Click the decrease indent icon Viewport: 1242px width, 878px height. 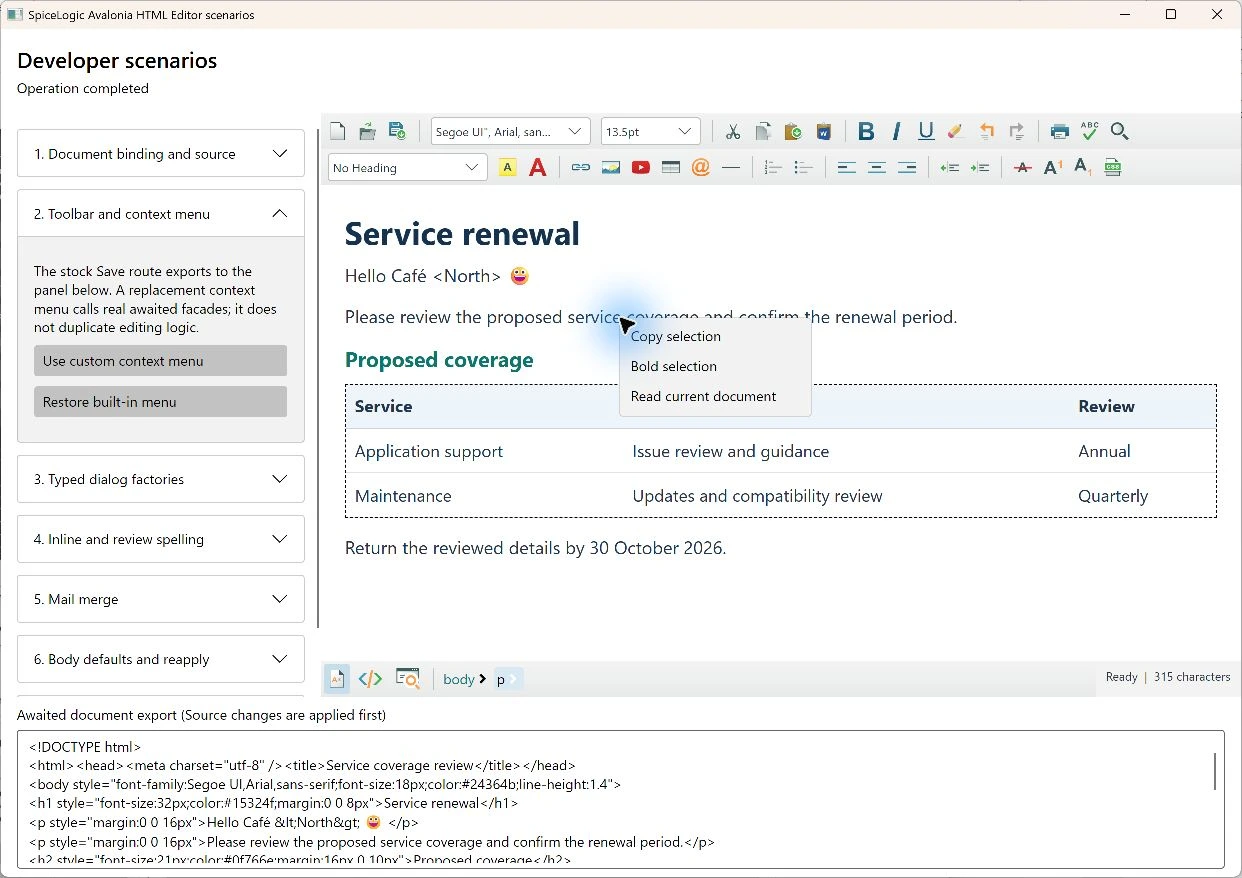pyautogui.click(x=950, y=167)
